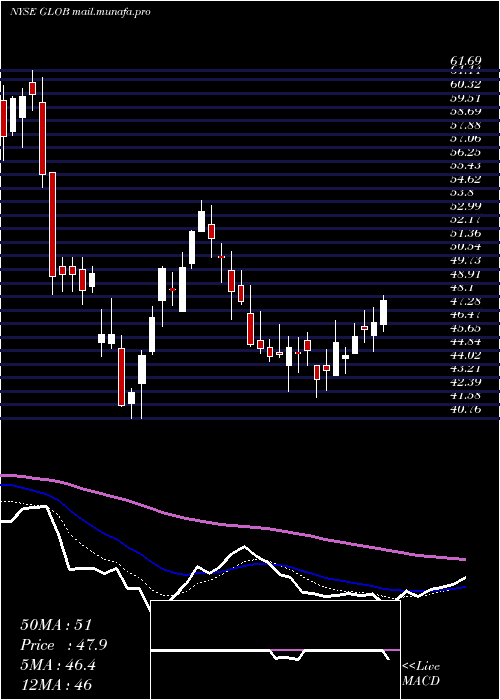Click the 59.51 price axis label
This screenshot has height=700, width=500.
(465, 98)
